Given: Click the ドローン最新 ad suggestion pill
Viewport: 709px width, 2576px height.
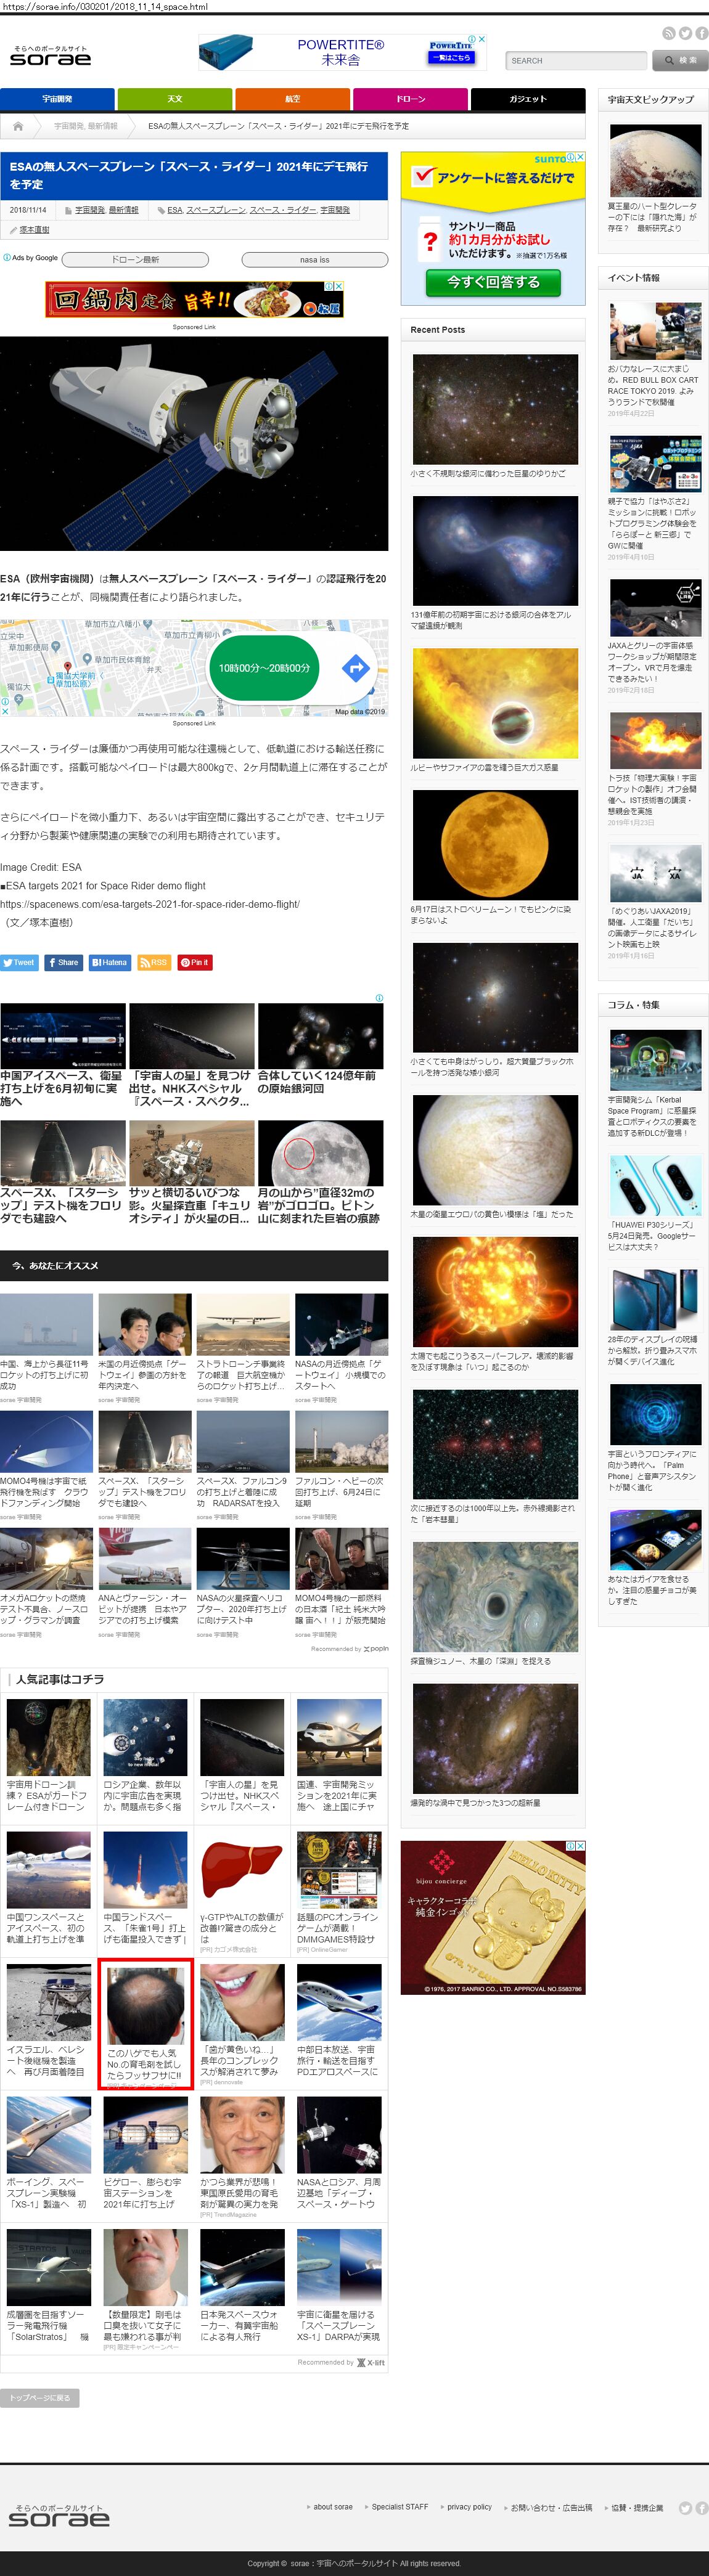Looking at the screenshot, I should [x=135, y=259].
